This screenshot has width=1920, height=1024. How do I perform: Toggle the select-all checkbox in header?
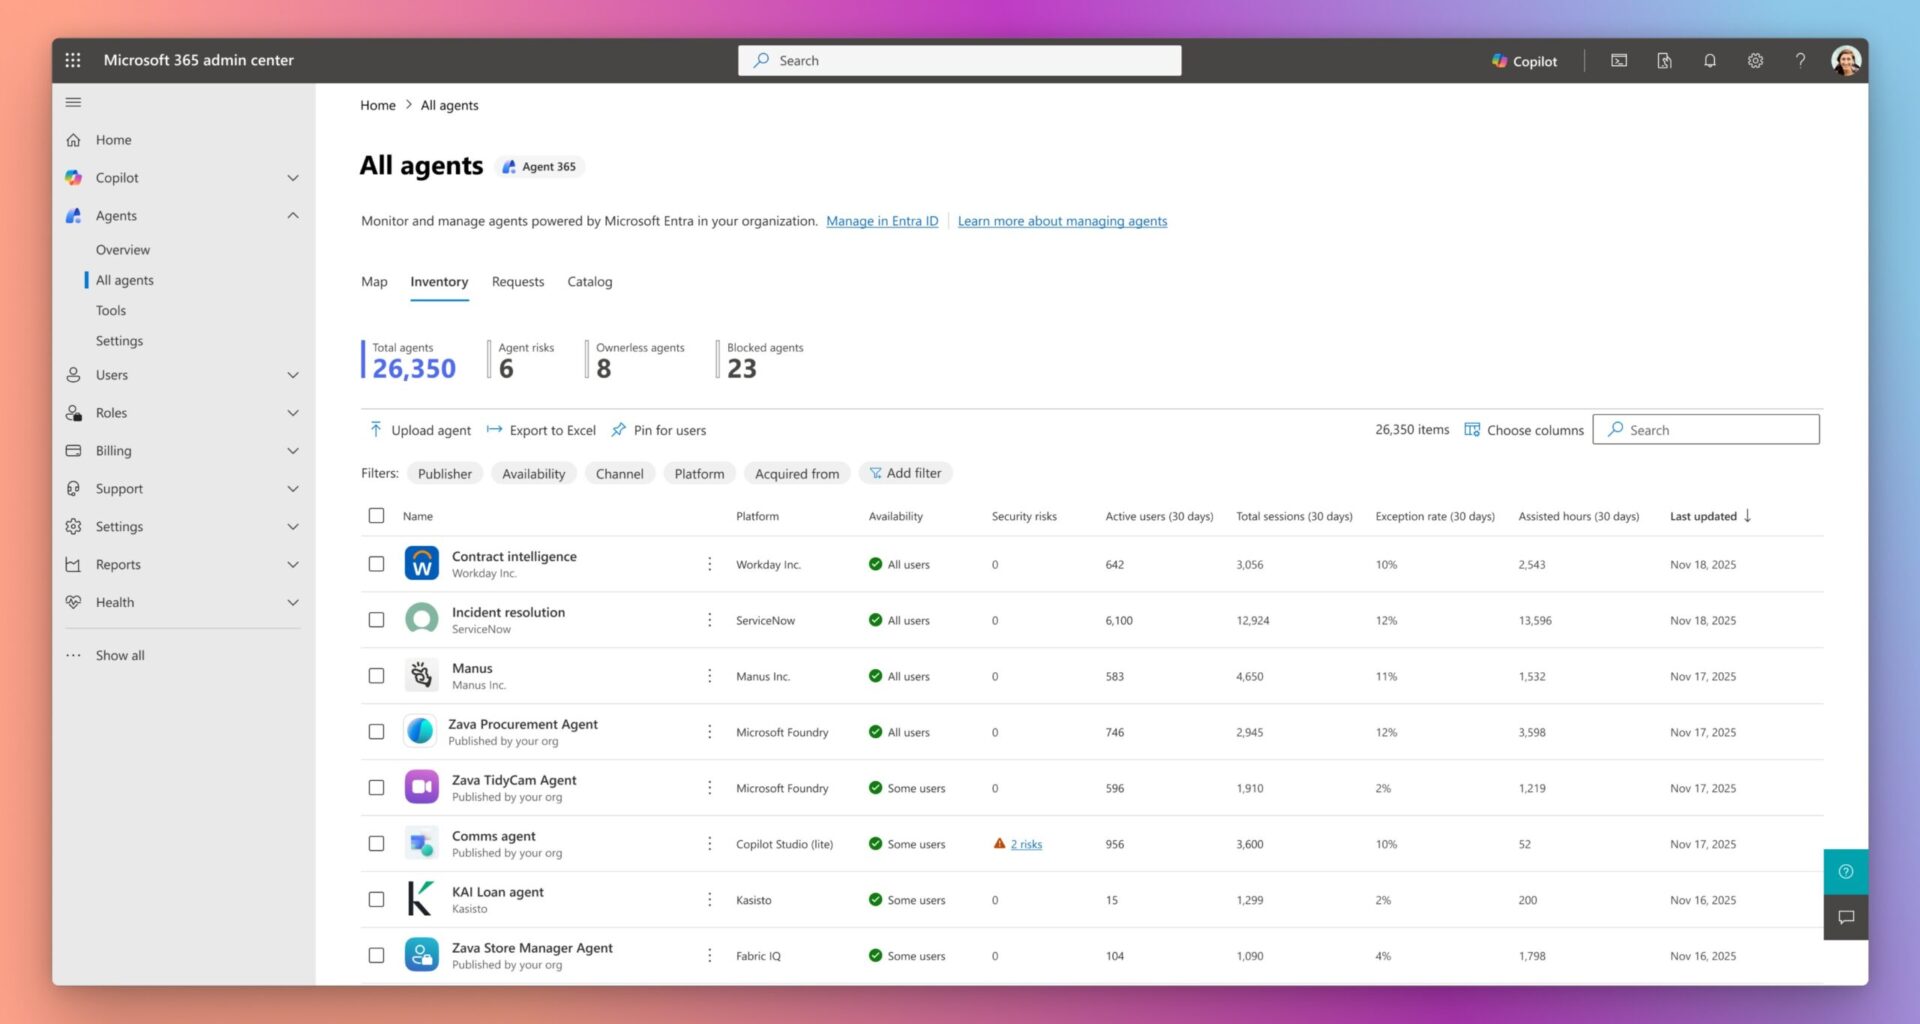[376, 516]
